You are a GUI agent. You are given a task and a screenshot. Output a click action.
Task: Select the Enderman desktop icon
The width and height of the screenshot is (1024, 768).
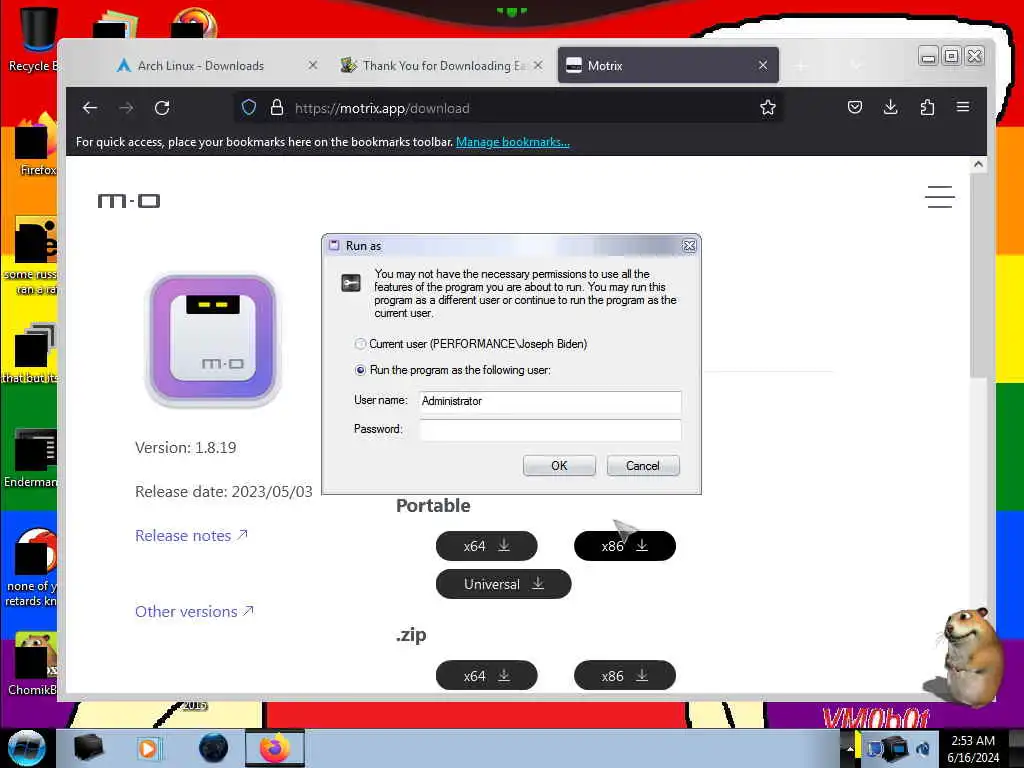click(x=33, y=457)
